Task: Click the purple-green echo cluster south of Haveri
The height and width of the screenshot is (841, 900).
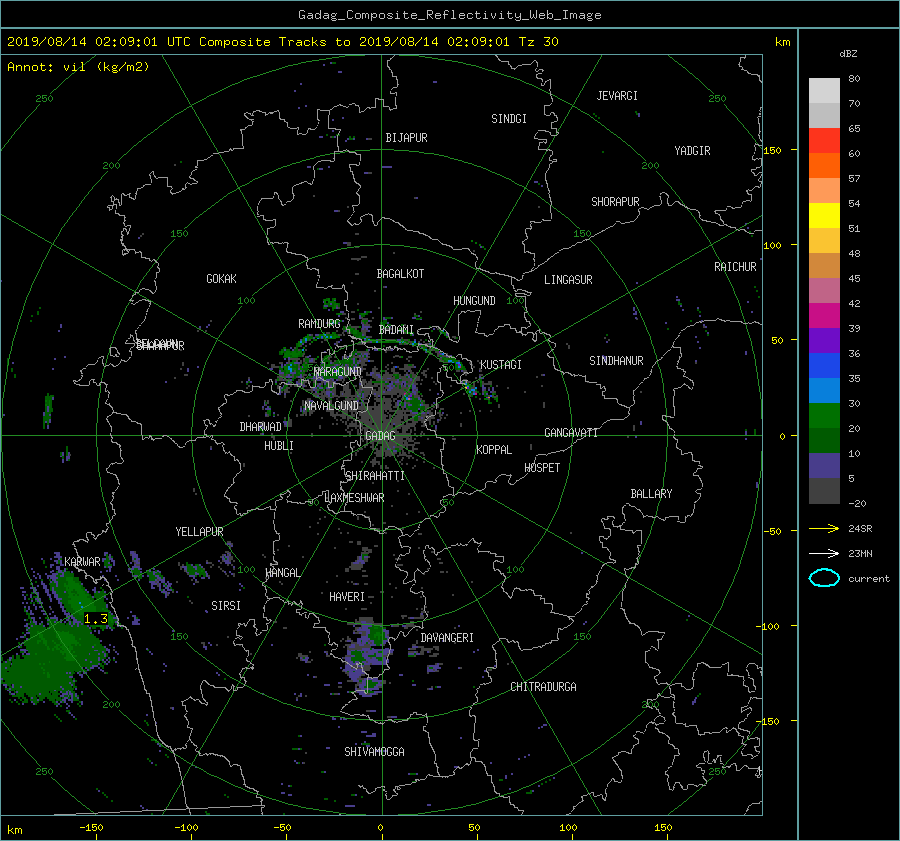Action: click(x=368, y=656)
